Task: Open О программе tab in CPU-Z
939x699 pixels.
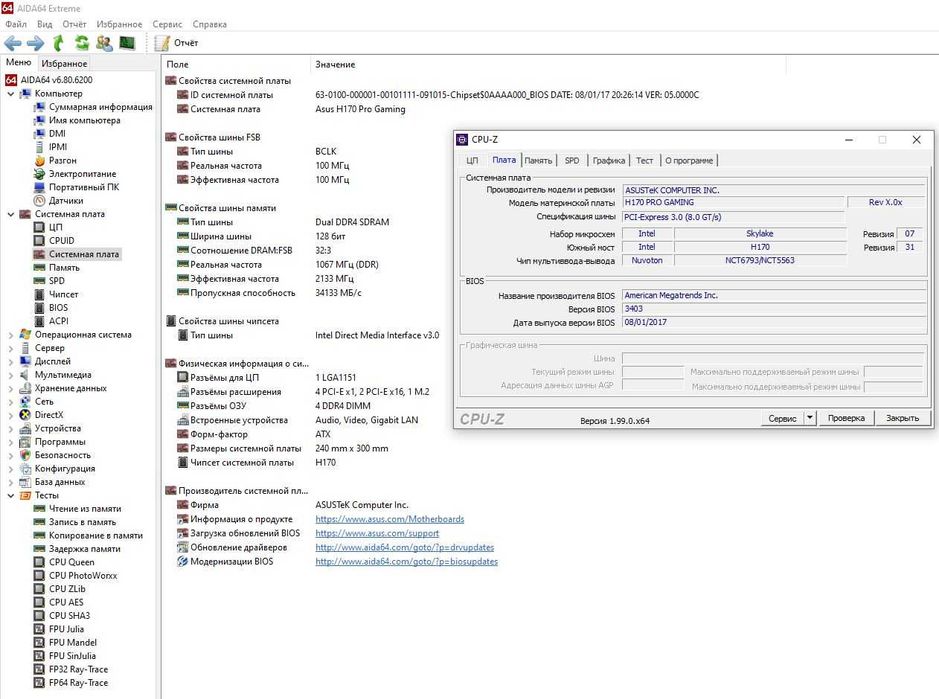Action: (x=689, y=161)
